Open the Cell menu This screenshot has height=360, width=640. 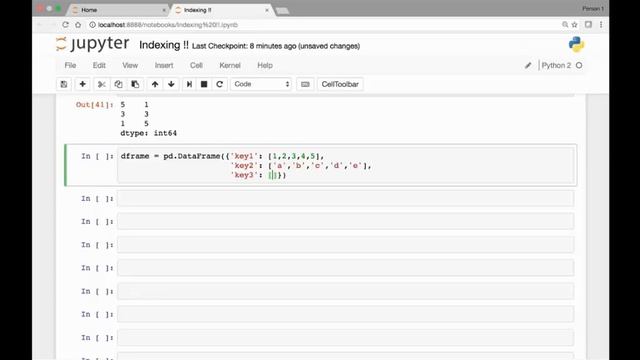point(196,65)
